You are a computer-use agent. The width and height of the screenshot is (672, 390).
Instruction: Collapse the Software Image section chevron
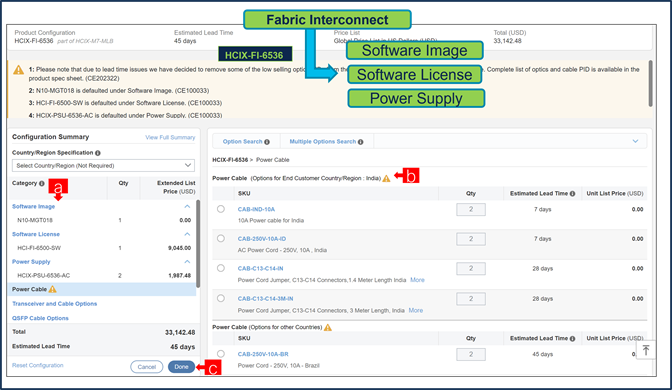point(187,207)
